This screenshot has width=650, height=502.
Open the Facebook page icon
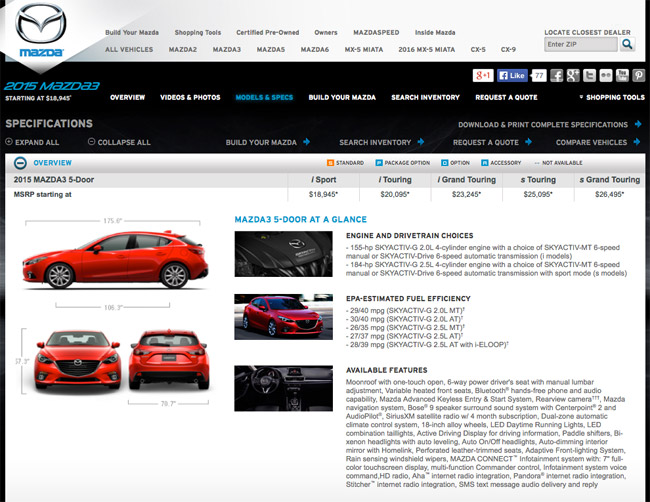[556, 75]
